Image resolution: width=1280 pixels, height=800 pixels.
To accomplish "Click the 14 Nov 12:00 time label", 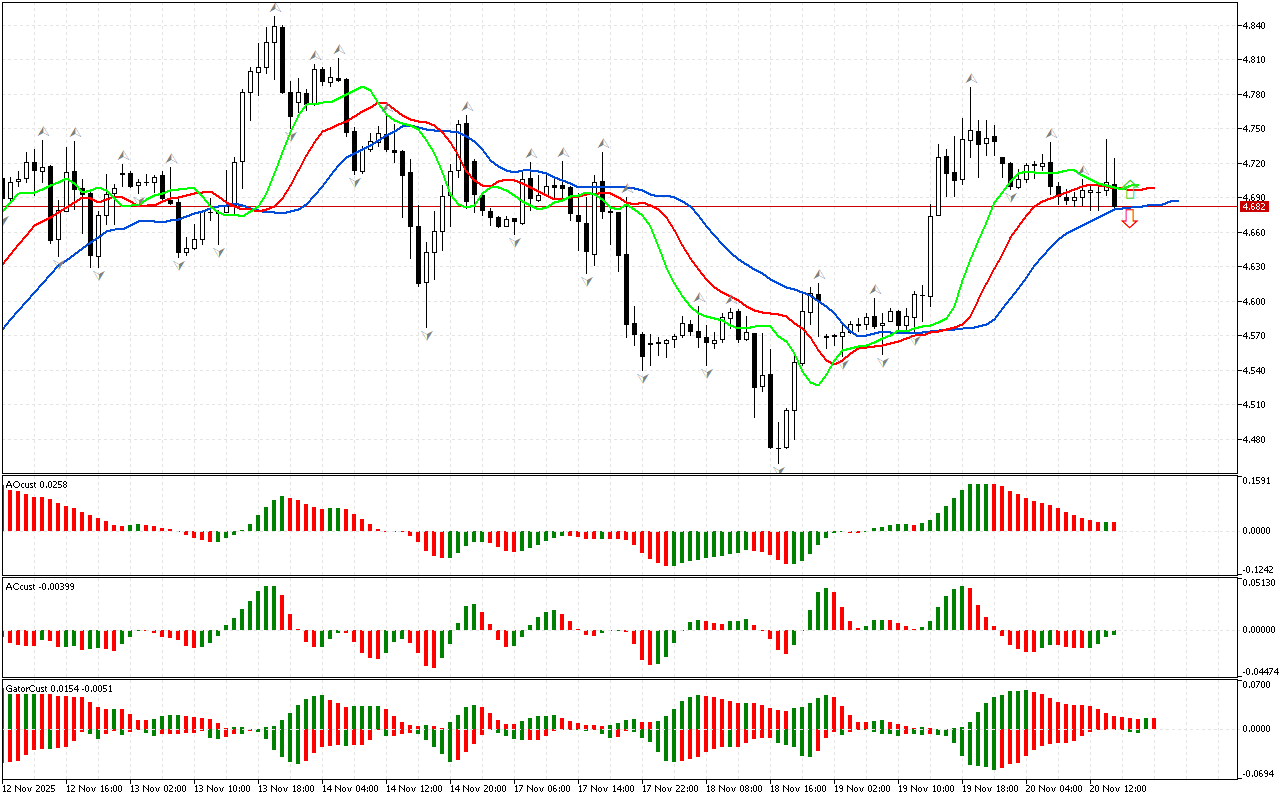I will click(415, 789).
